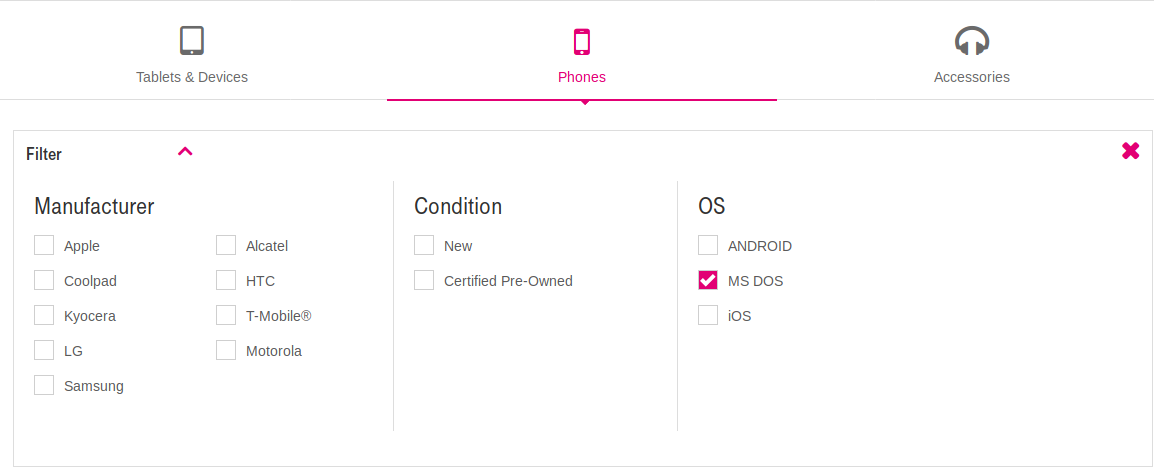Open the Tablets & Devices tab
The width and height of the screenshot is (1154, 470).
[192, 76]
